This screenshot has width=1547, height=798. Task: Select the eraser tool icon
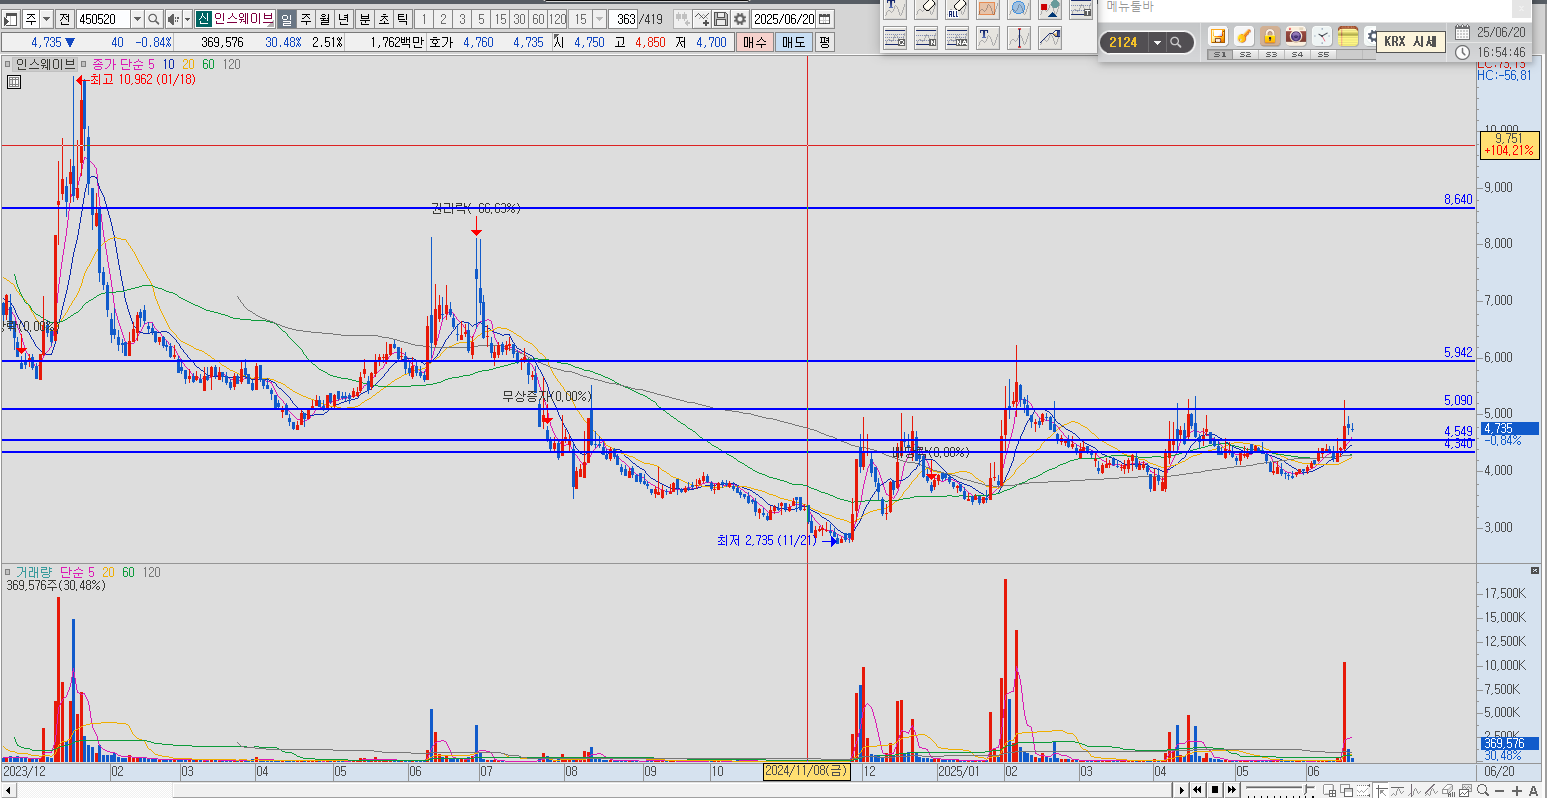(x=926, y=9)
